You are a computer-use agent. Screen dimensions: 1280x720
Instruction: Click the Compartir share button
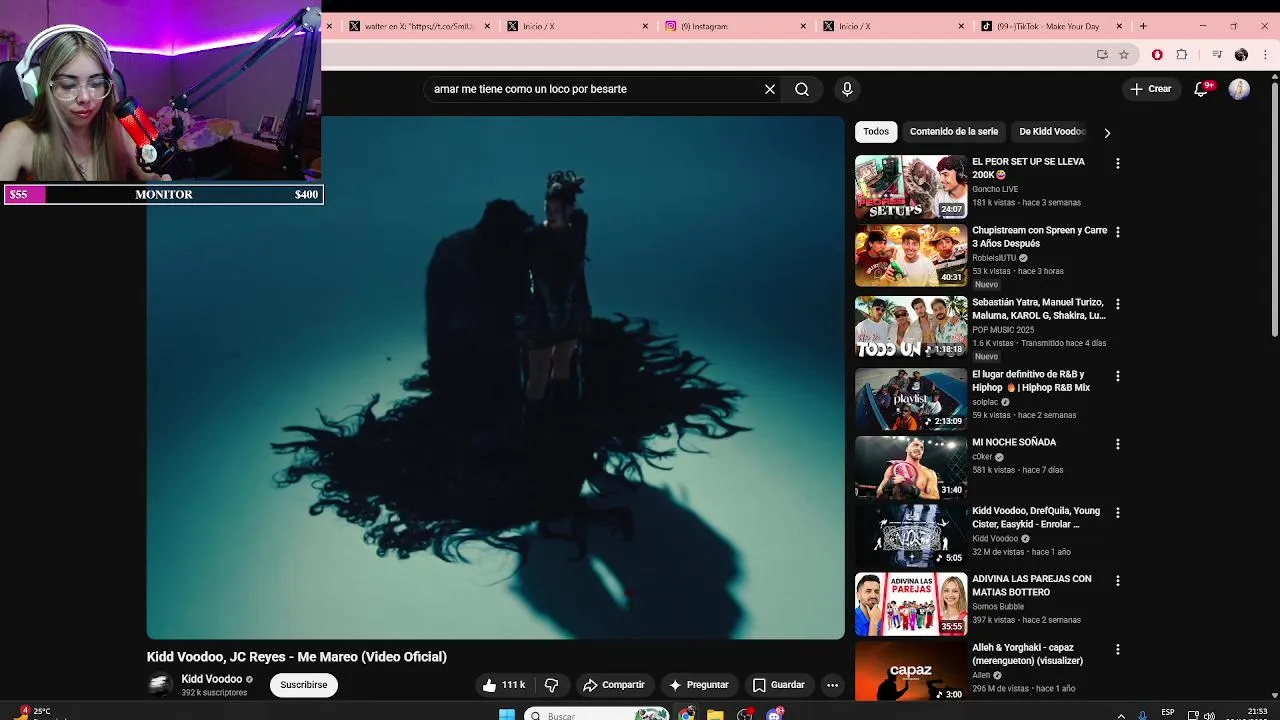coord(613,685)
